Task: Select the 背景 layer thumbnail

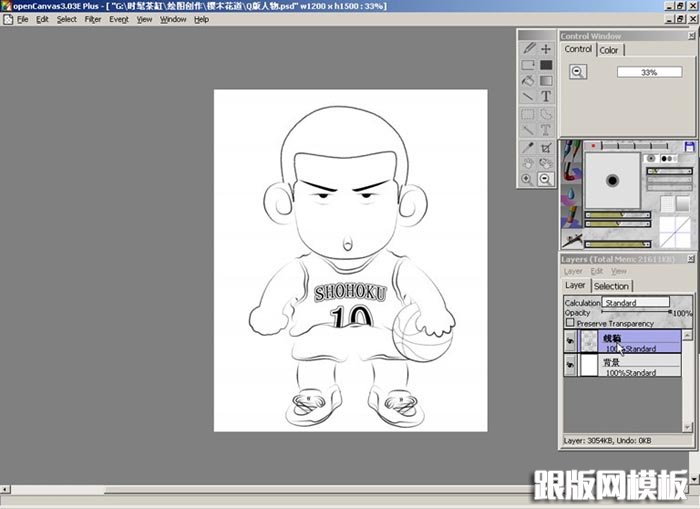Action: [589, 365]
